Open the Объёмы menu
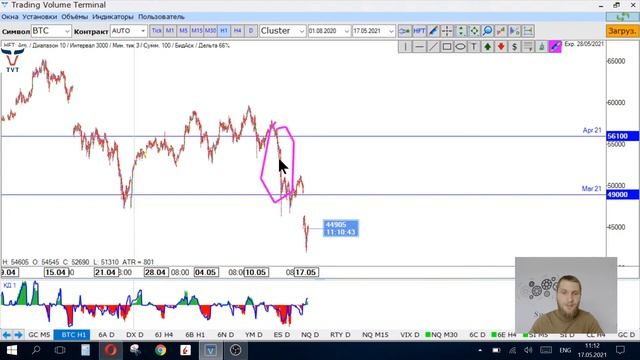 click(x=75, y=17)
